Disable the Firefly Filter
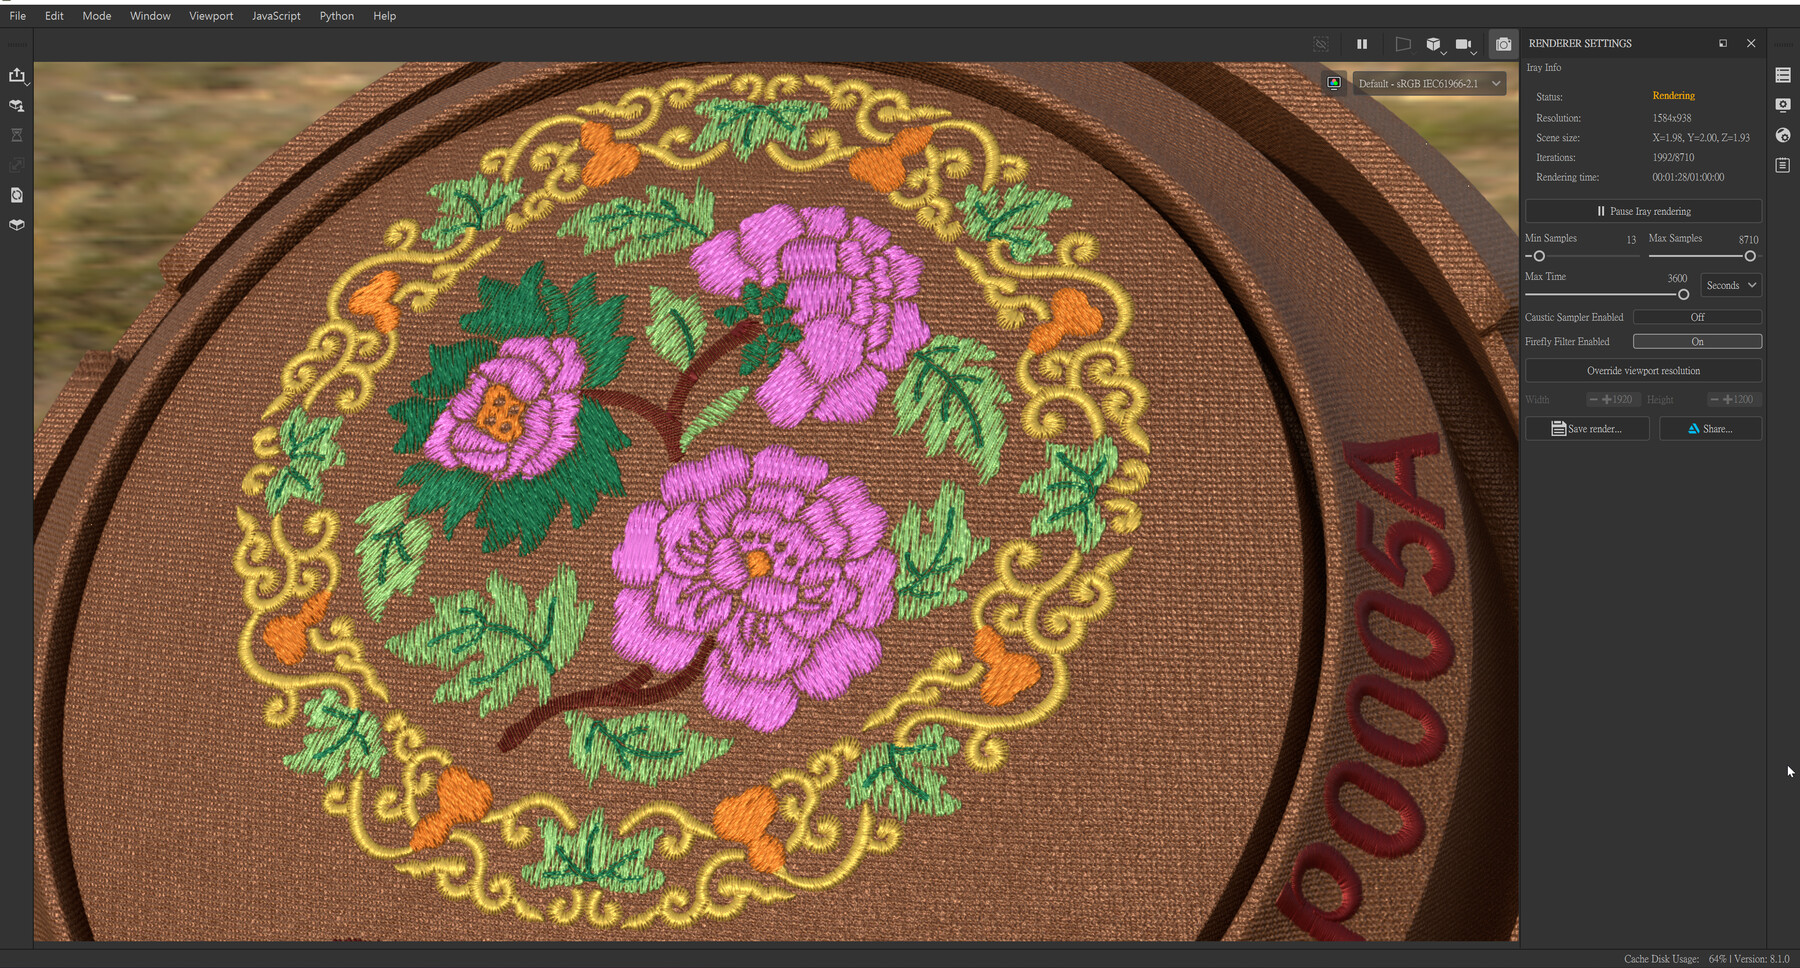This screenshot has width=1800, height=968. pyautogui.click(x=1696, y=341)
